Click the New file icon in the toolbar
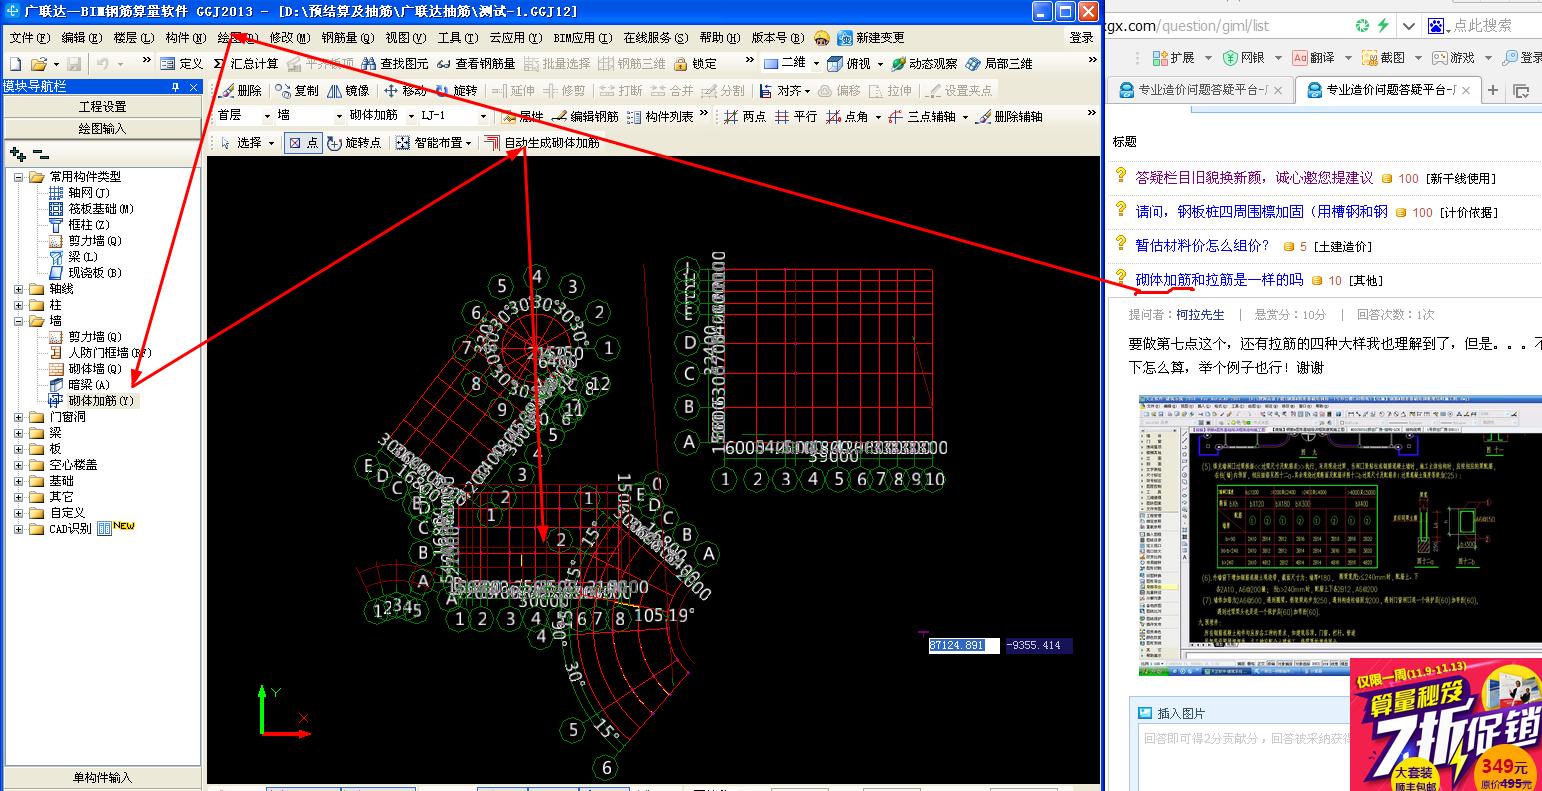 click(x=15, y=63)
